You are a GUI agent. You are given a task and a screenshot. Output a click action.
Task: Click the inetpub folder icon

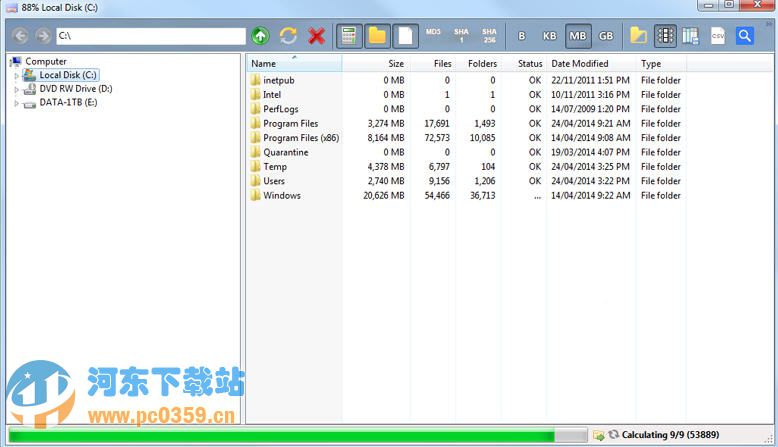[256, 80]
